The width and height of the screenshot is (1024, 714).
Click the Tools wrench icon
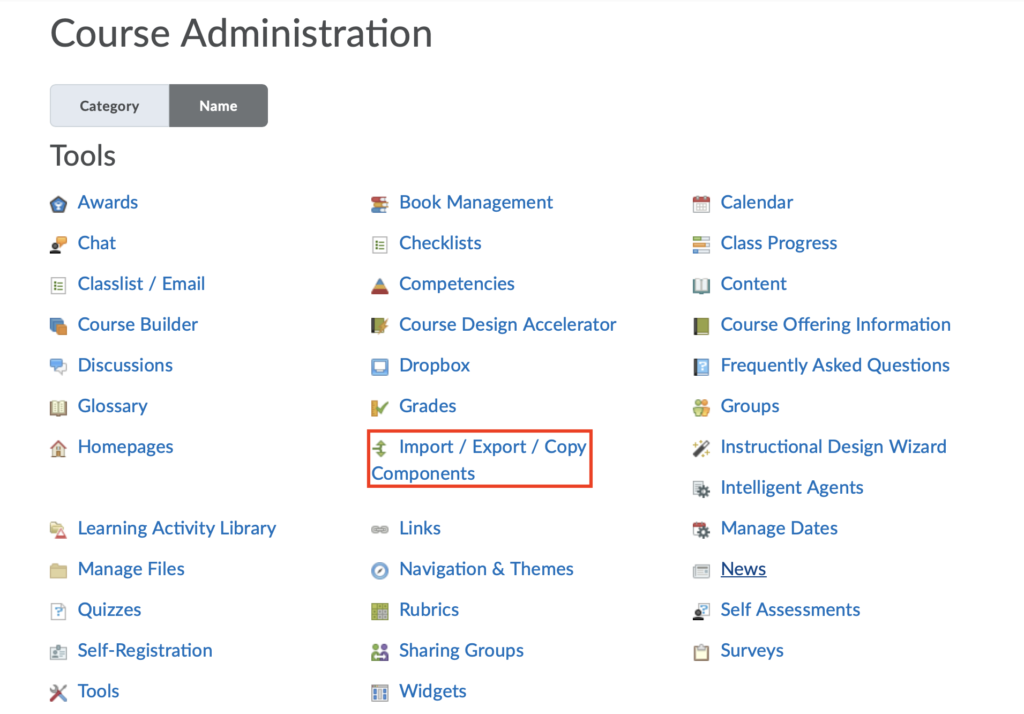click(x=58, y=692)
